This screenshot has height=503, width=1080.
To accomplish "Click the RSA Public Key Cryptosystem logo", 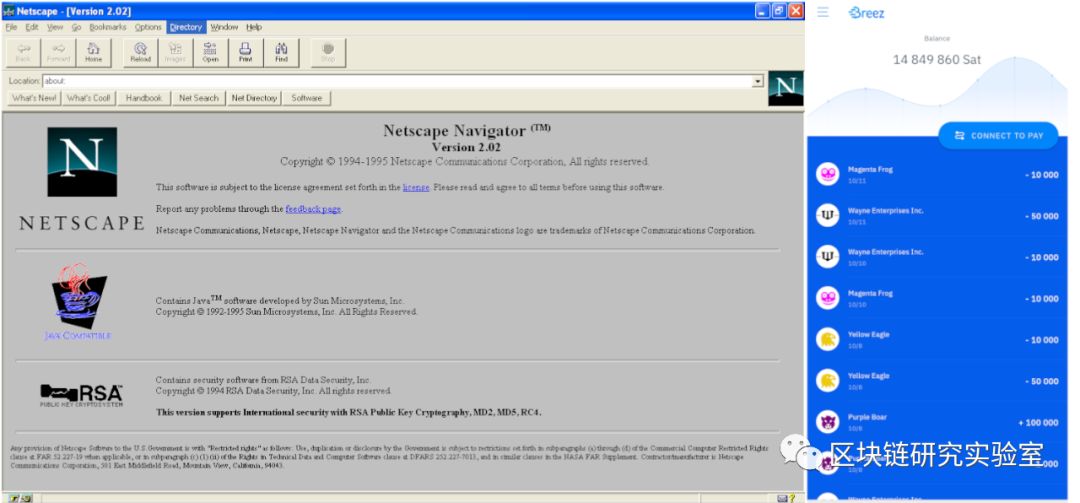I will (x=81, y=395).
